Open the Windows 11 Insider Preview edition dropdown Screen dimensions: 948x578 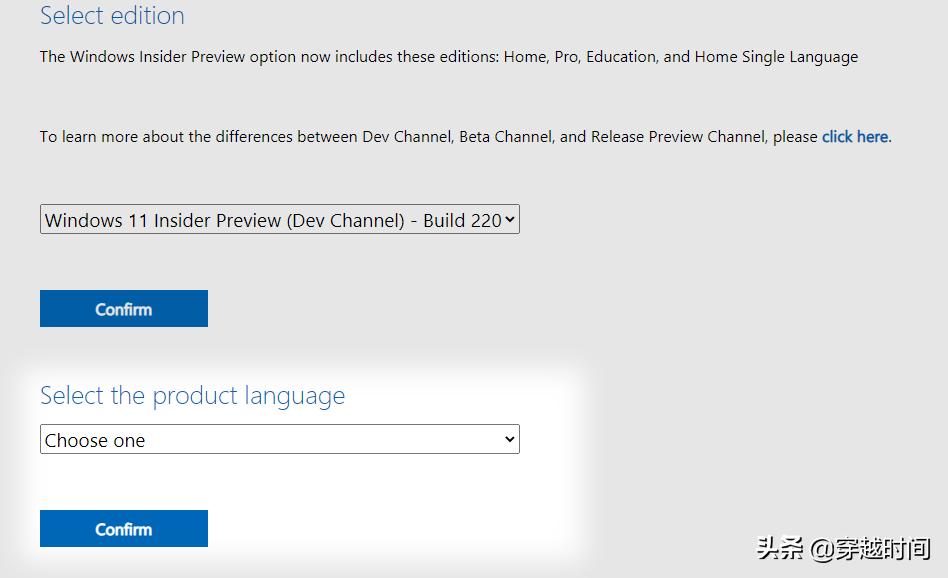[270, 220]
